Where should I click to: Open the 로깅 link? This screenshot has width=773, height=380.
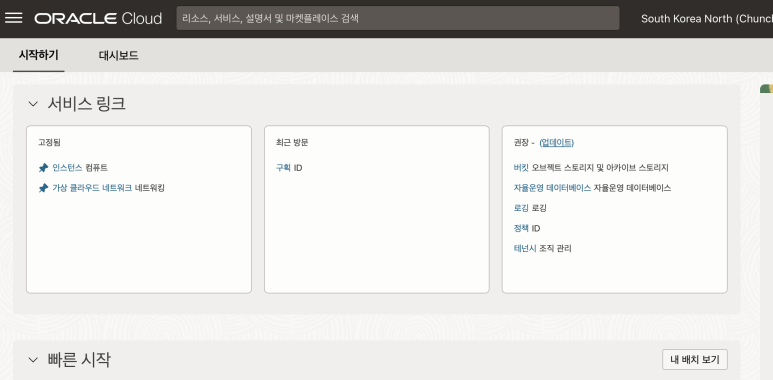(521, 208)
